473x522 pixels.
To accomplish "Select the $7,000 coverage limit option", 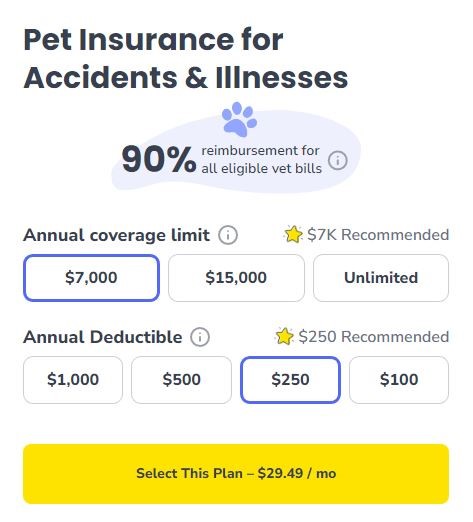I will (x=91, y=278).
